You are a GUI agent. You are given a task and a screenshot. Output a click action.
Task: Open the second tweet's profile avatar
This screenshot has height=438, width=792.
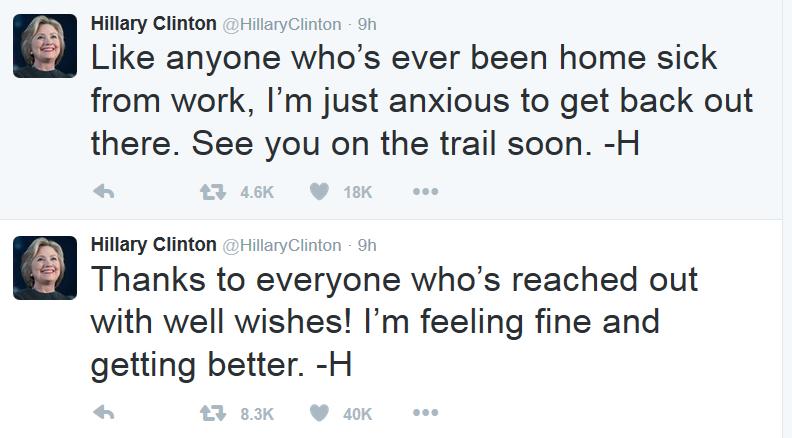click(45, 269)
